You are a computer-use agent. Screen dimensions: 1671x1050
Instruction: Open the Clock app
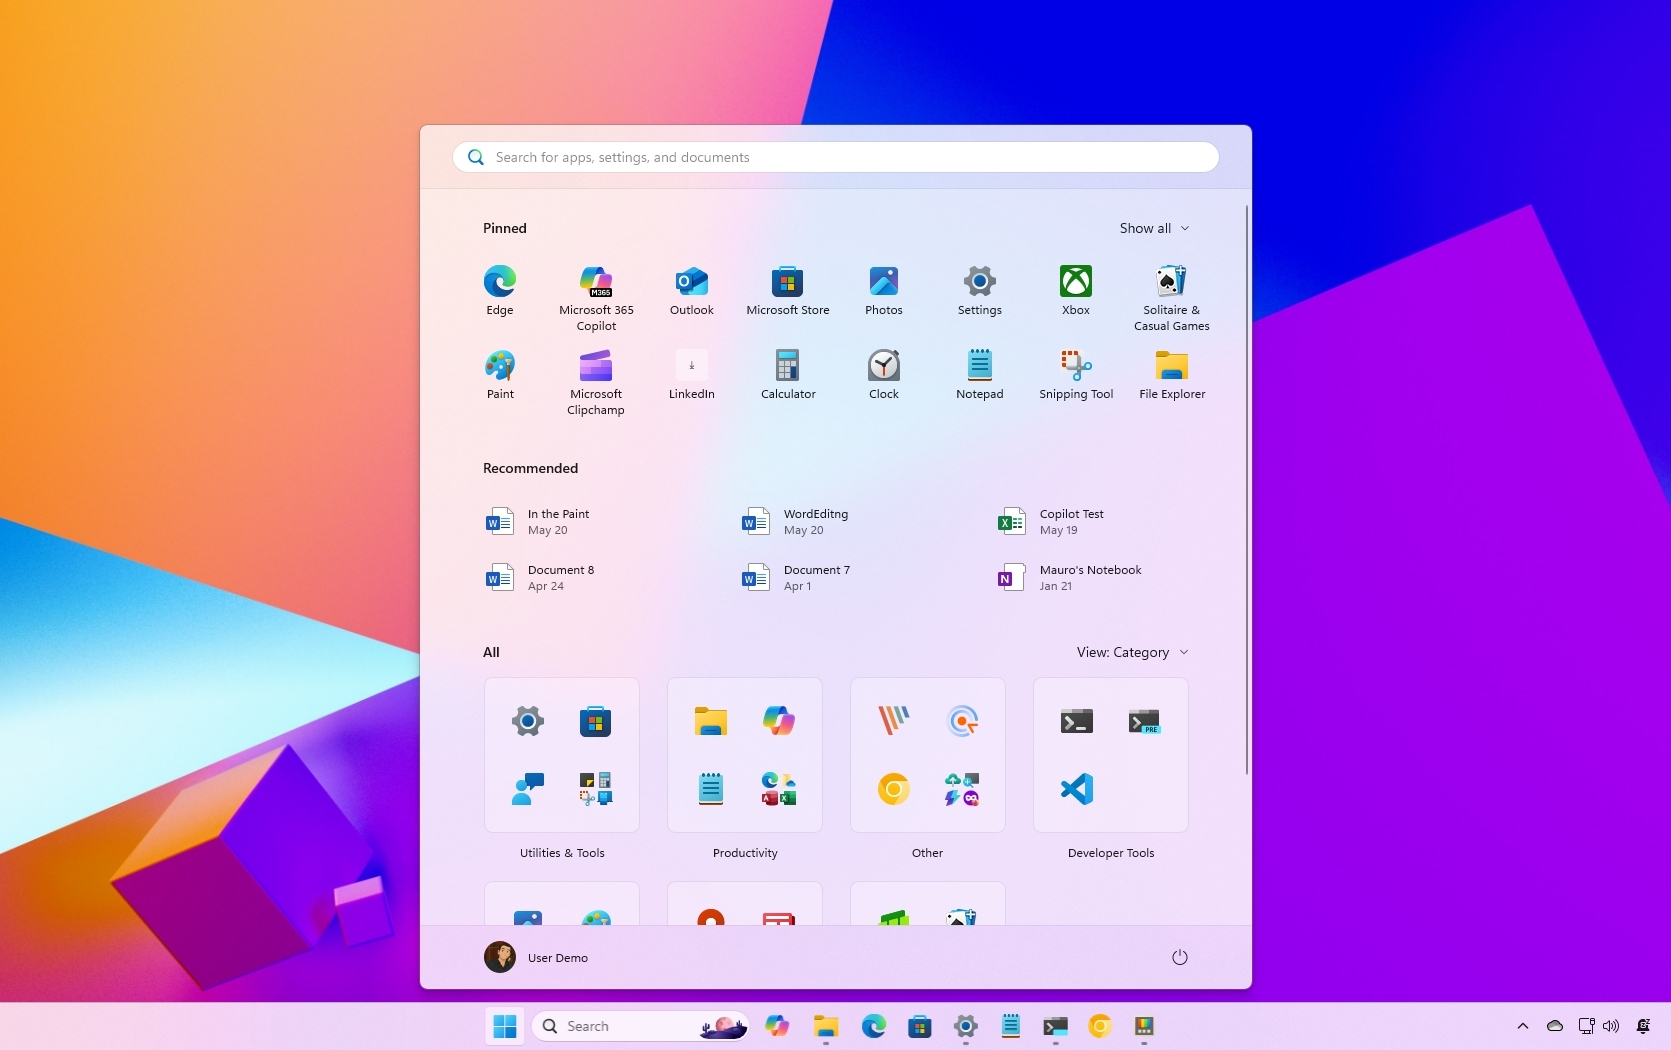[x=883, y=367]
